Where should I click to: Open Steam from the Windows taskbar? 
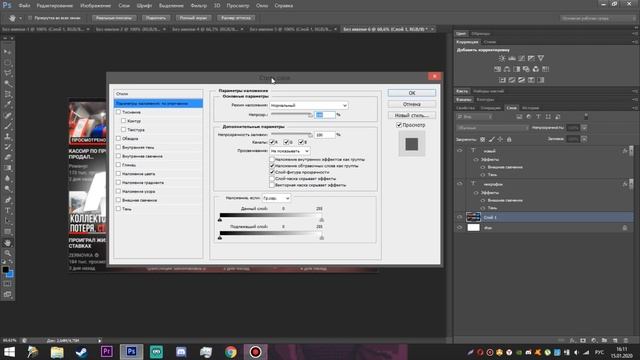pyautogui.click(x=82, y=352)
